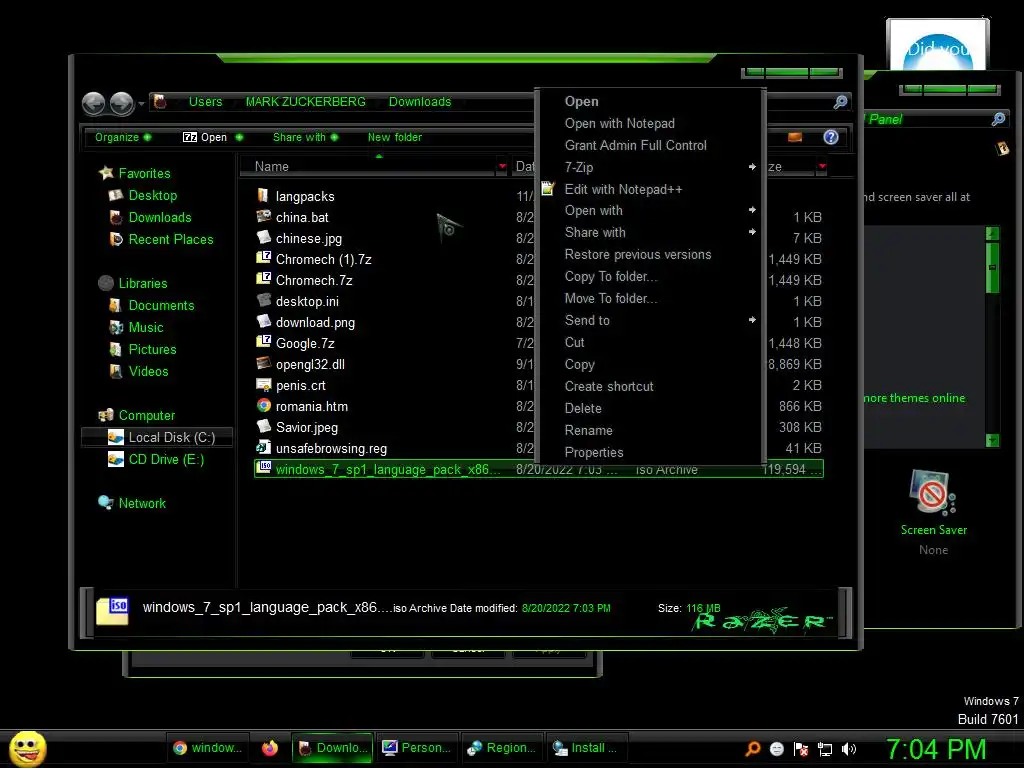
Task: Open the Videos library
Action: 138,372
